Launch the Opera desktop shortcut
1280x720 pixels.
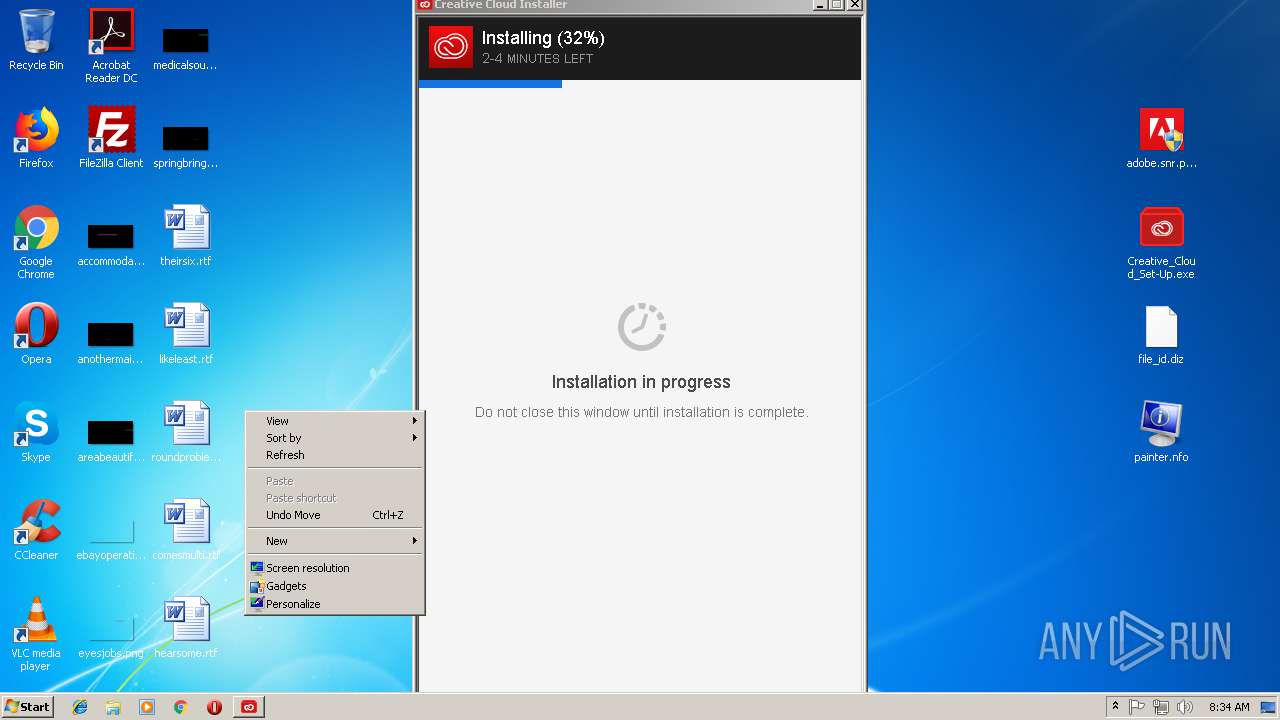(x=36, y=334)
